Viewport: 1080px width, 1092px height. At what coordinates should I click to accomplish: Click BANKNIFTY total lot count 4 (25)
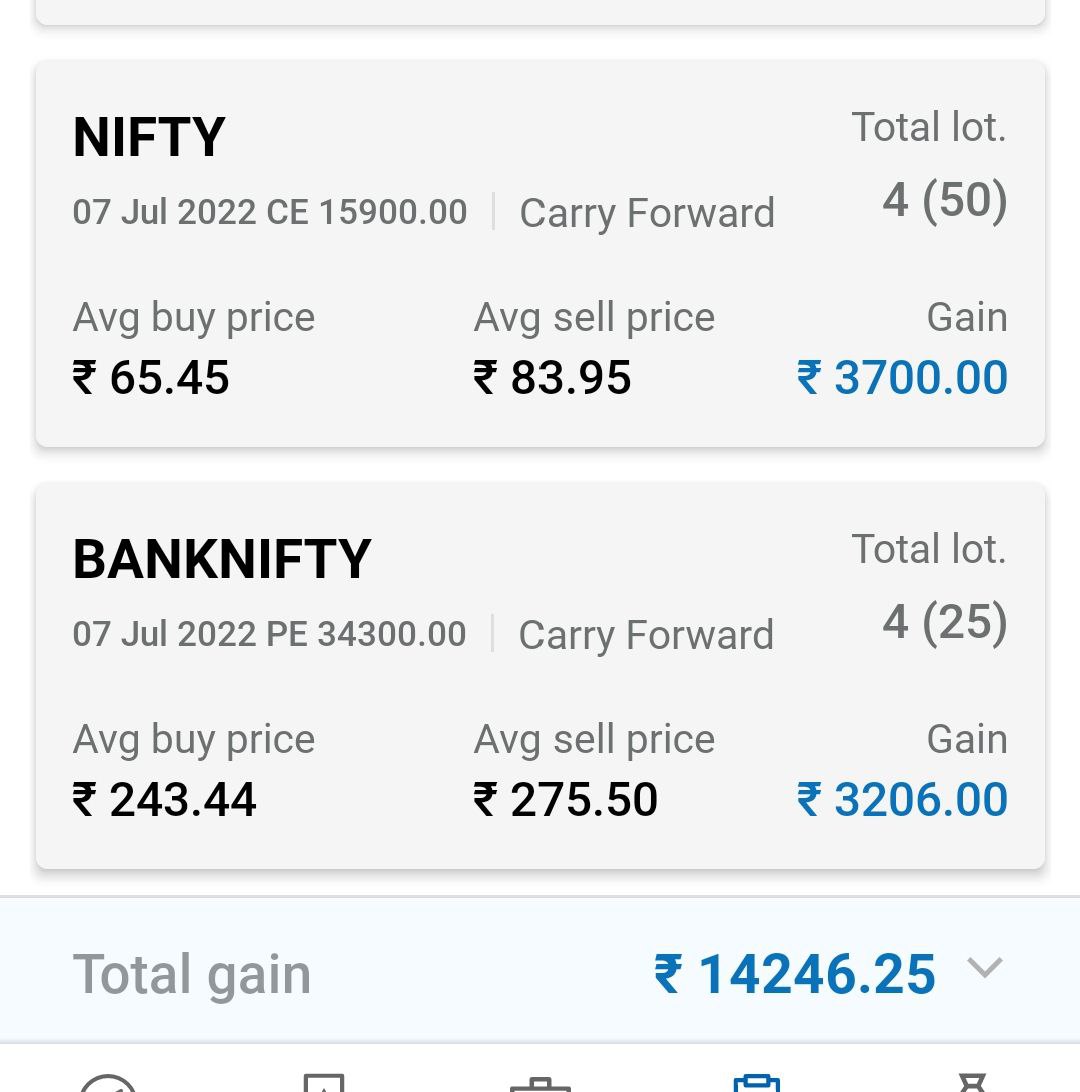coord(944,622)
